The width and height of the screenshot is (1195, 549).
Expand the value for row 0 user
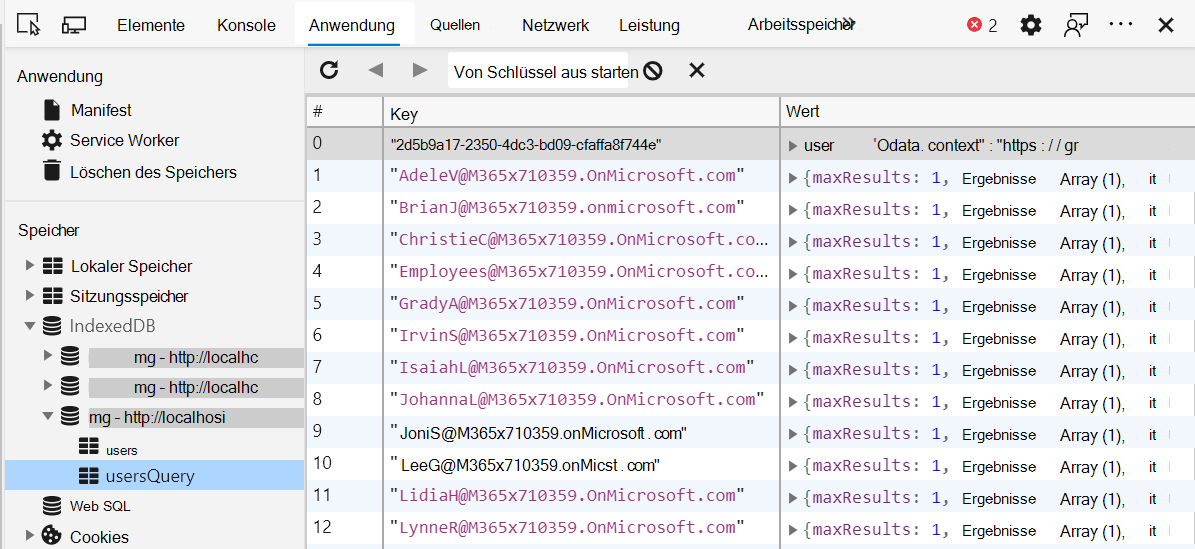coord(793,146)
